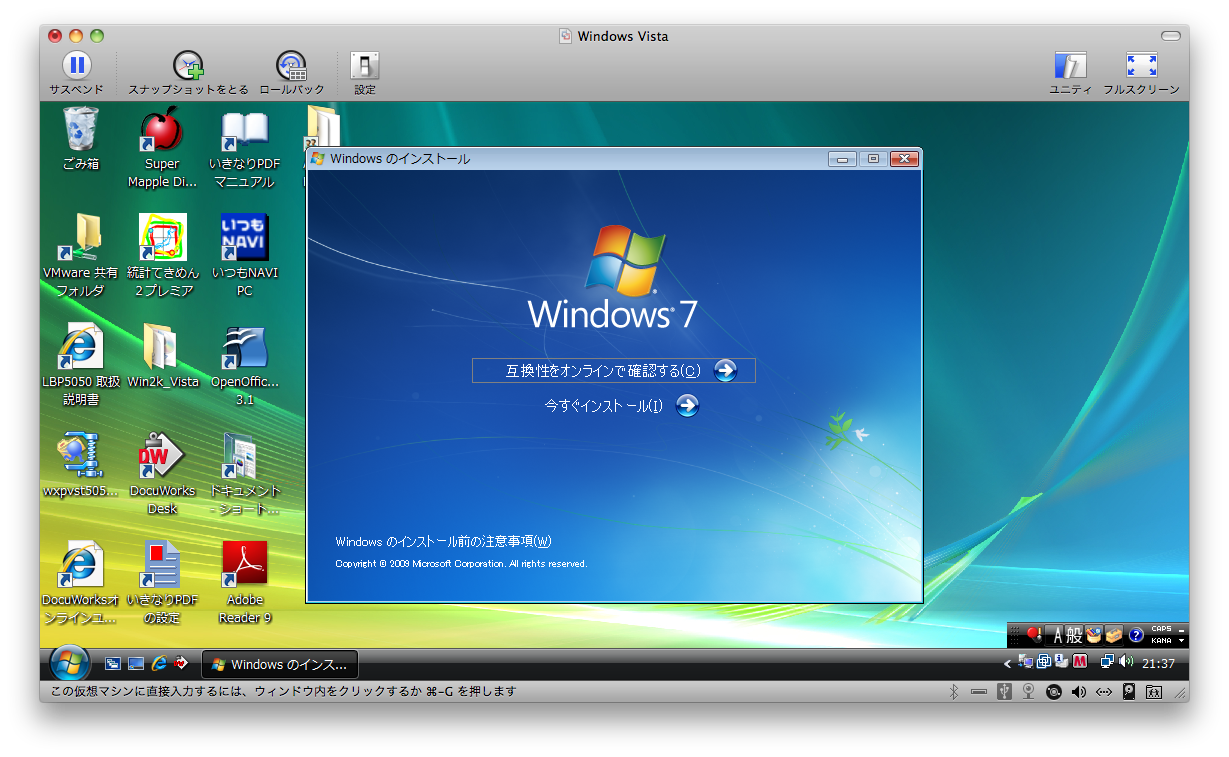Click the USB device status icon
Image resolution: width=1229 pixels, height=757 pixels.
(1004, 691)
